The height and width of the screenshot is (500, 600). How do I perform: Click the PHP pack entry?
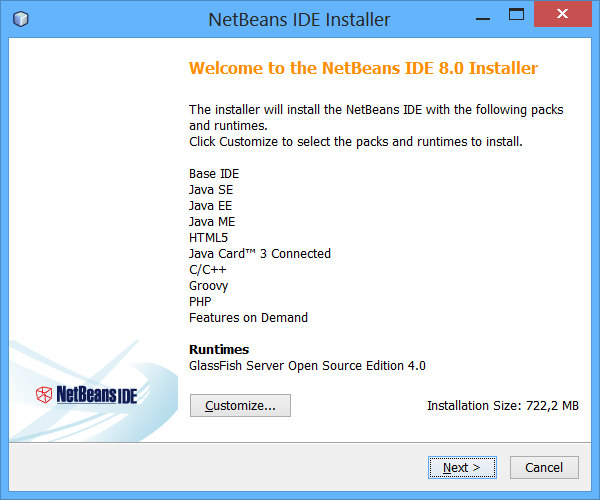200,302
